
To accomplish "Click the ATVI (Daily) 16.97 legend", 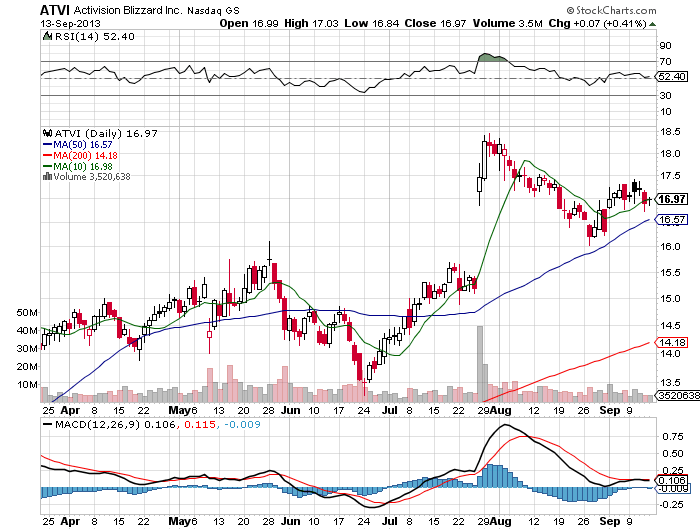I will (x=106, y=134).
